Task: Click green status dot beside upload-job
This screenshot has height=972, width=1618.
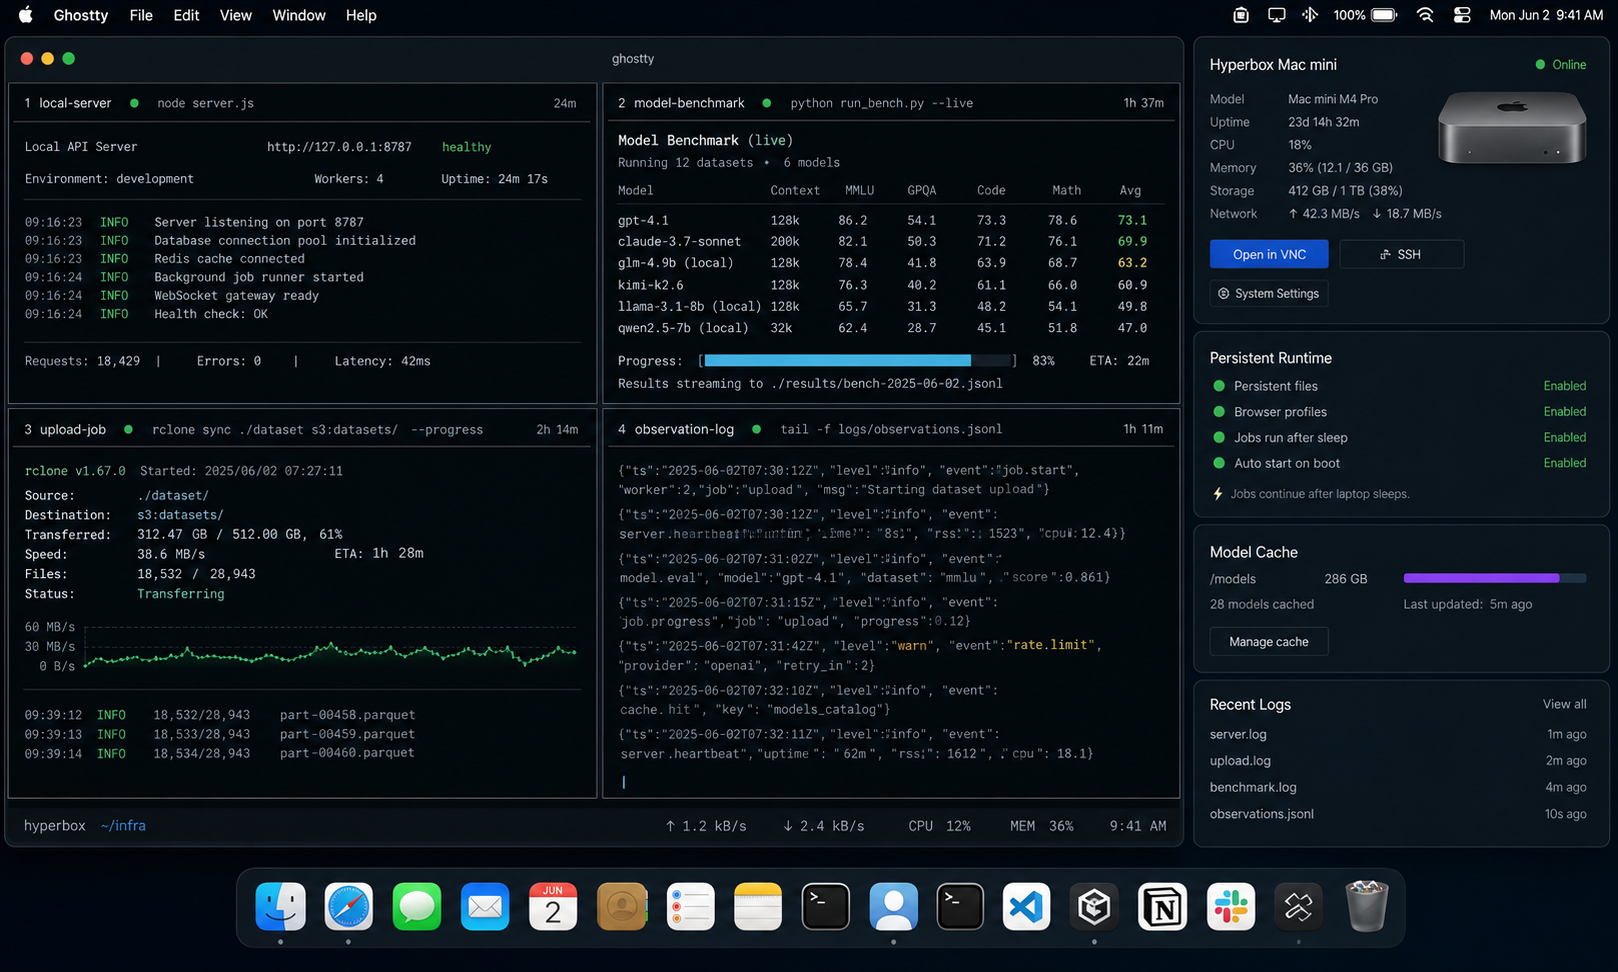Action: point(128,429)
